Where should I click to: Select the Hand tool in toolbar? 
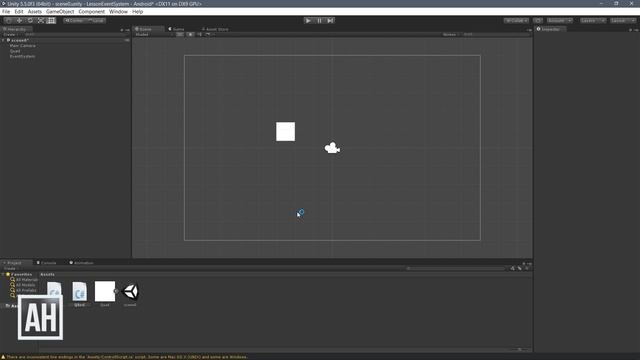click(x=9, y=20)
